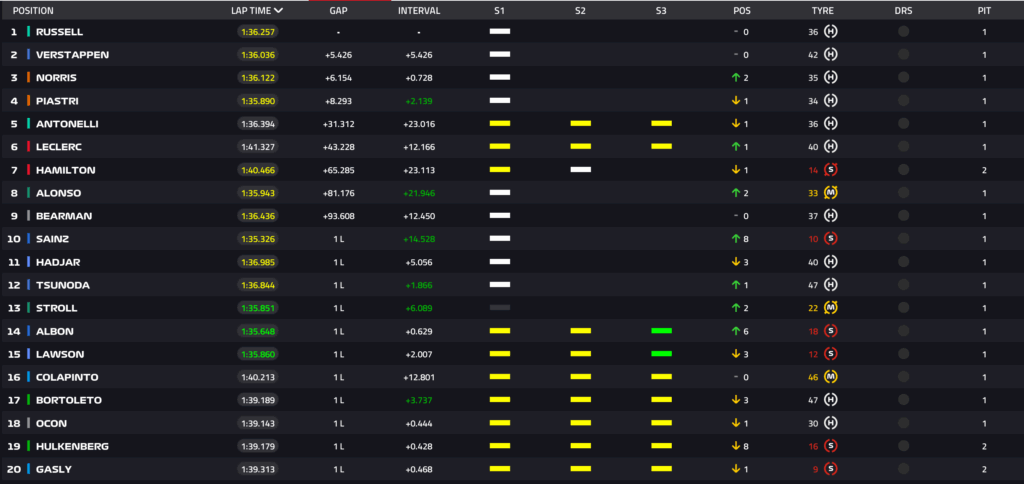Select the VERSTAPPEN driver name
The height and width of the screenshot is (484, 1024).
tap(72, 55)
